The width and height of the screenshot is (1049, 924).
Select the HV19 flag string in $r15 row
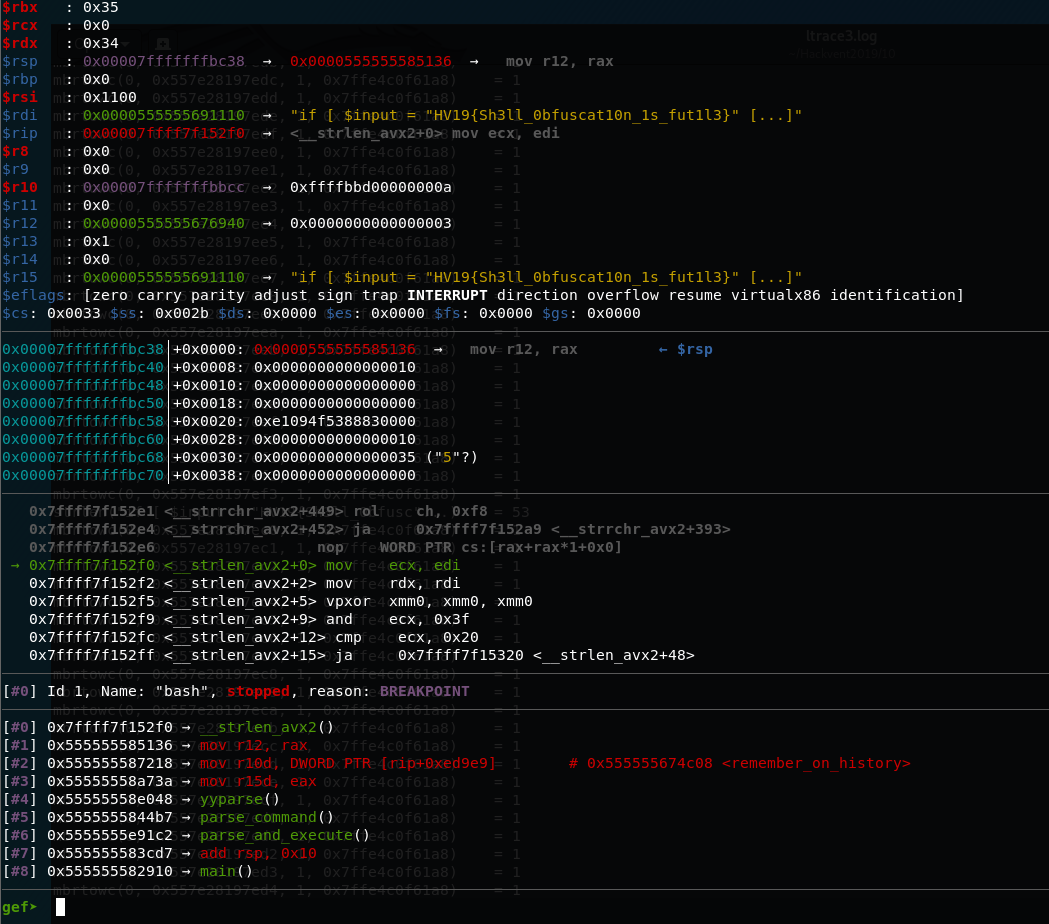582,278
